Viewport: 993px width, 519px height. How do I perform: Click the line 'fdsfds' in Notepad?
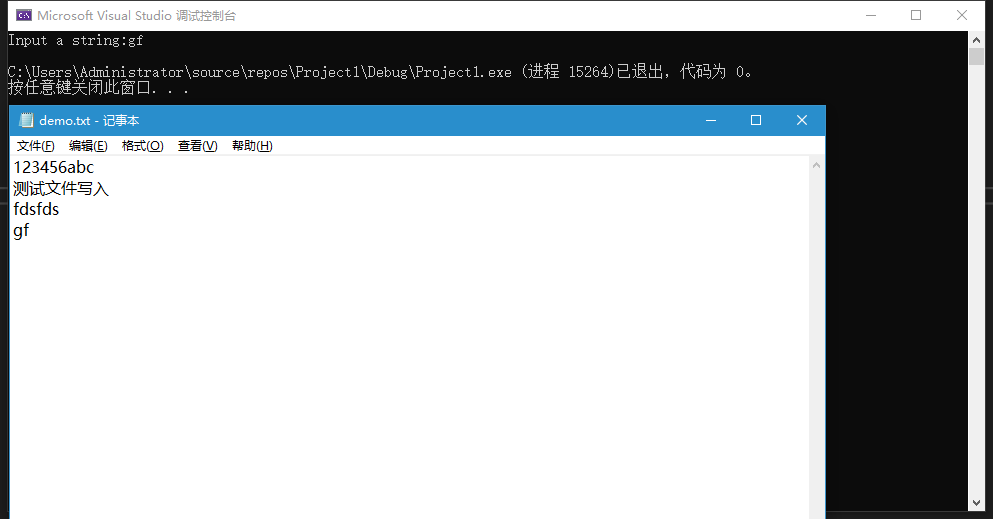[36, 209]
